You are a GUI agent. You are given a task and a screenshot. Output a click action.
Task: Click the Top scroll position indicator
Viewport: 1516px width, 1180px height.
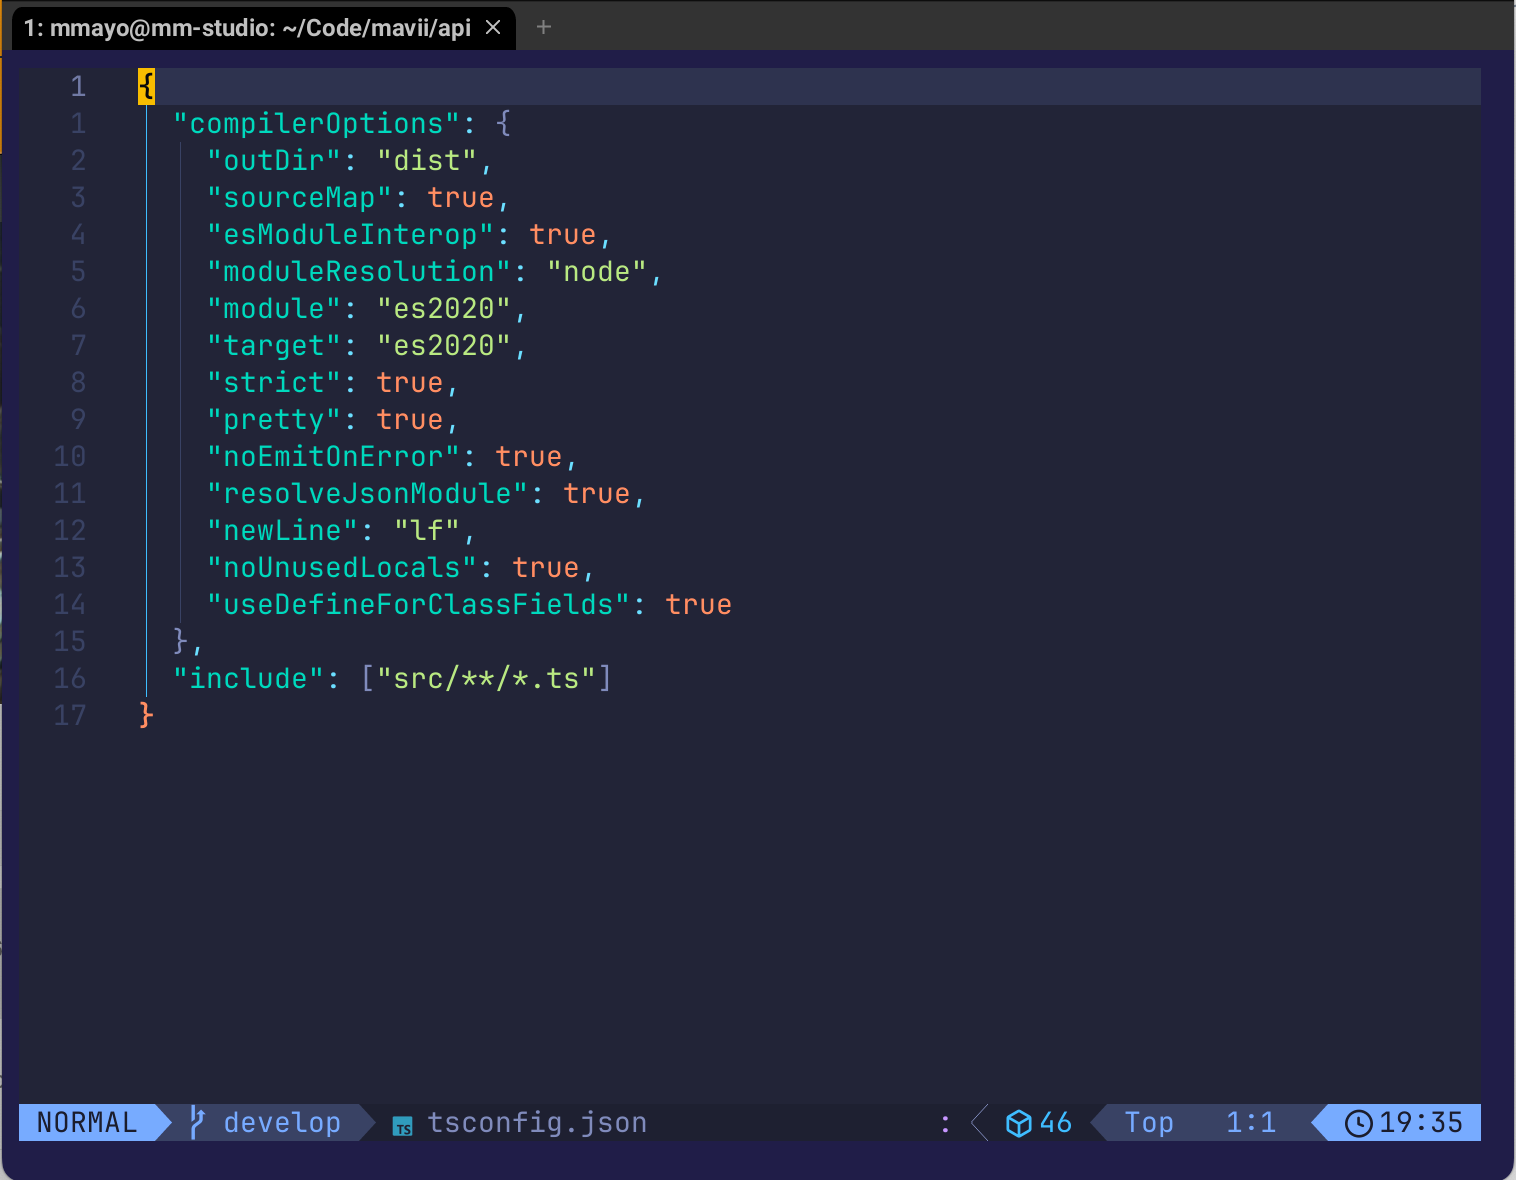pyautogui.click(x=1149, y=1123)
